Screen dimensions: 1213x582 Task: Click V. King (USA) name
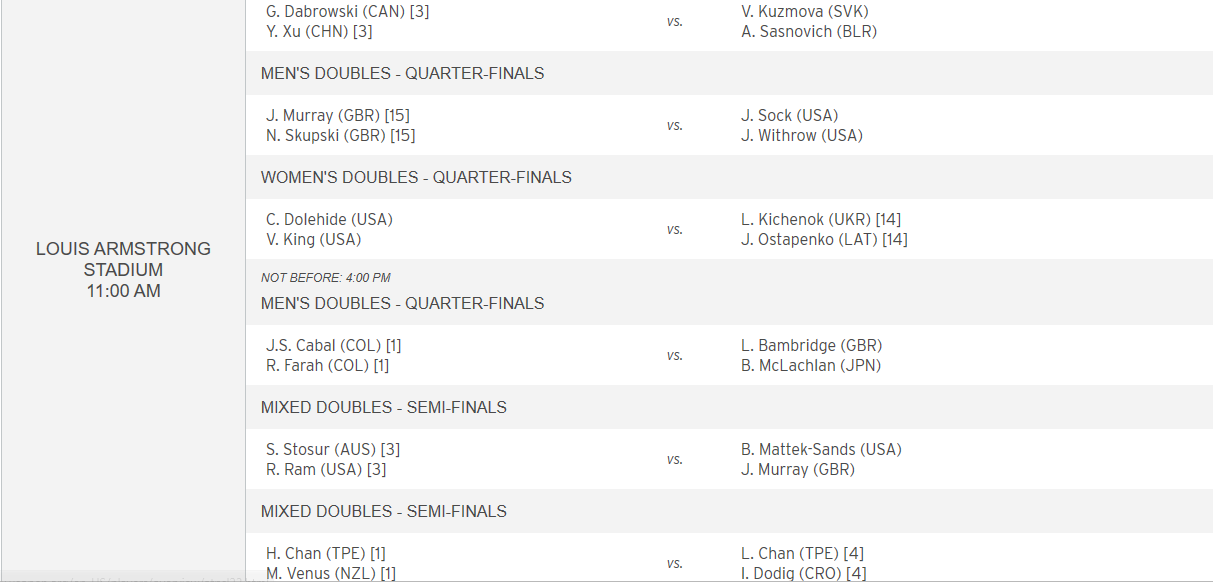point(314,239)
